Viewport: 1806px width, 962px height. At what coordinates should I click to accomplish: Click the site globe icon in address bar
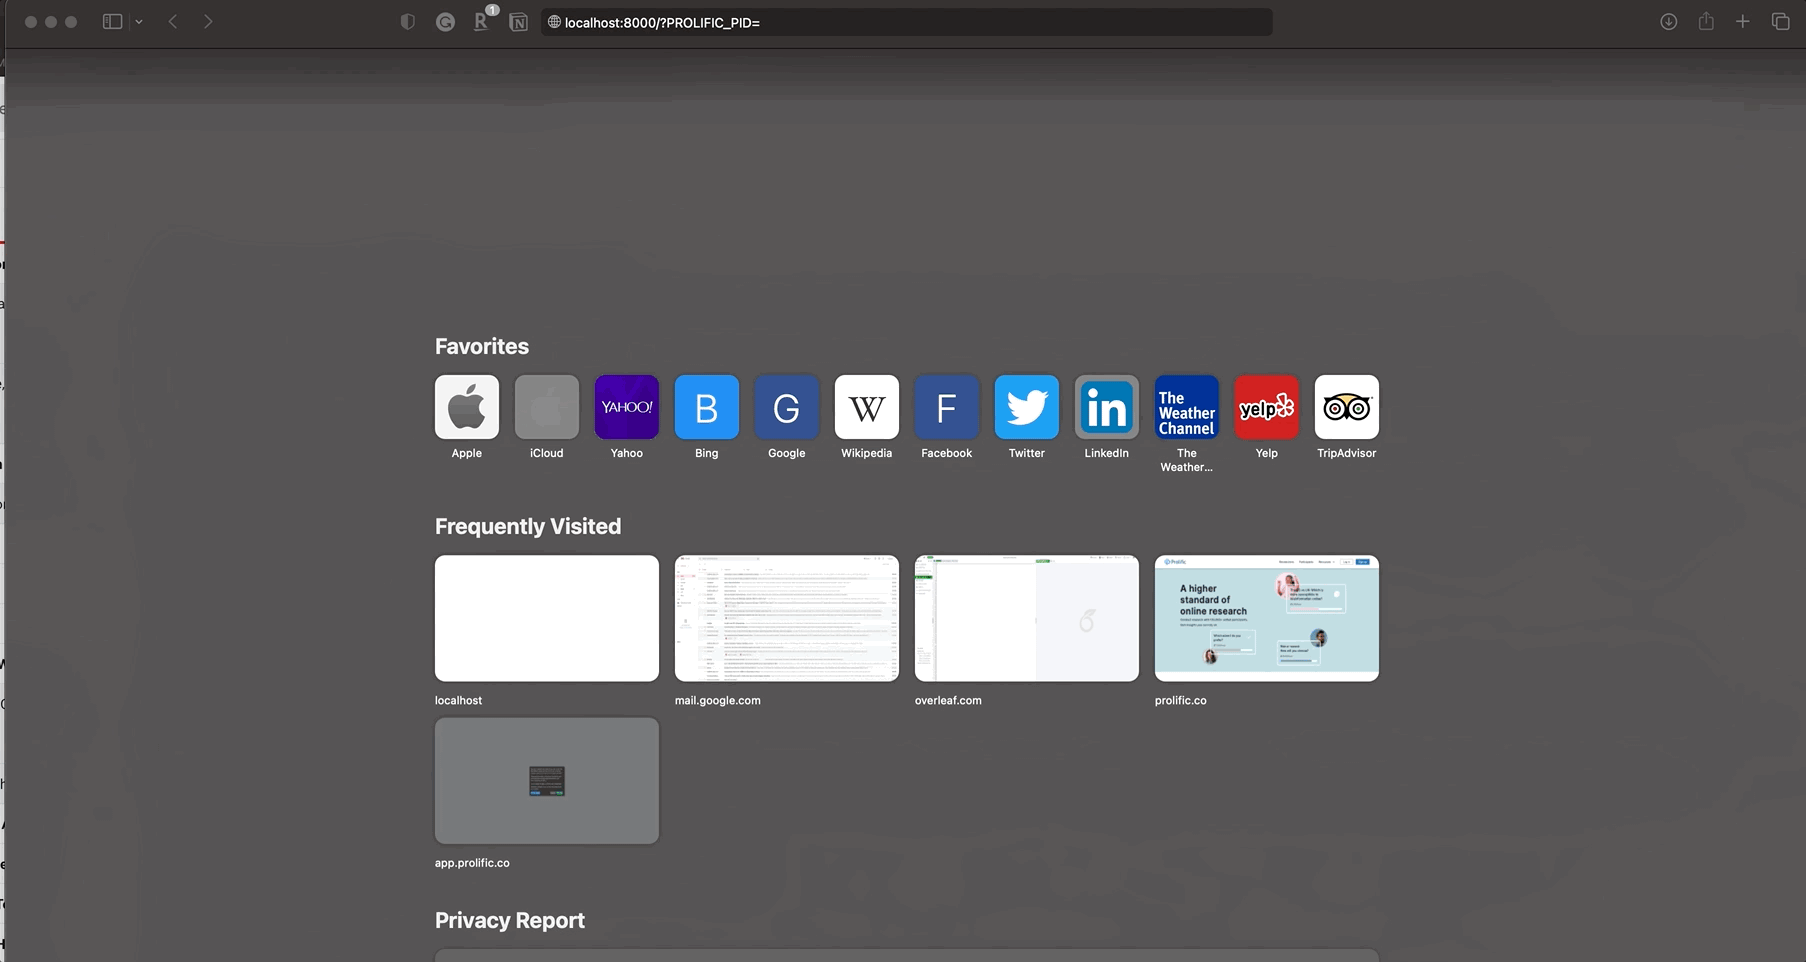point(554,22)
